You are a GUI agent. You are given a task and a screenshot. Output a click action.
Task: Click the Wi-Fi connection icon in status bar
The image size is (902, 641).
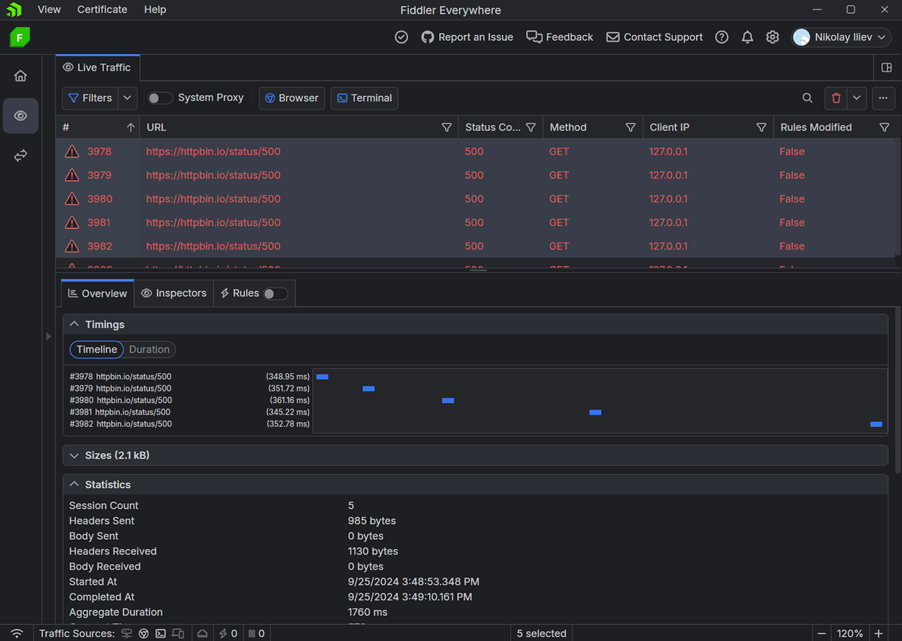17,634
